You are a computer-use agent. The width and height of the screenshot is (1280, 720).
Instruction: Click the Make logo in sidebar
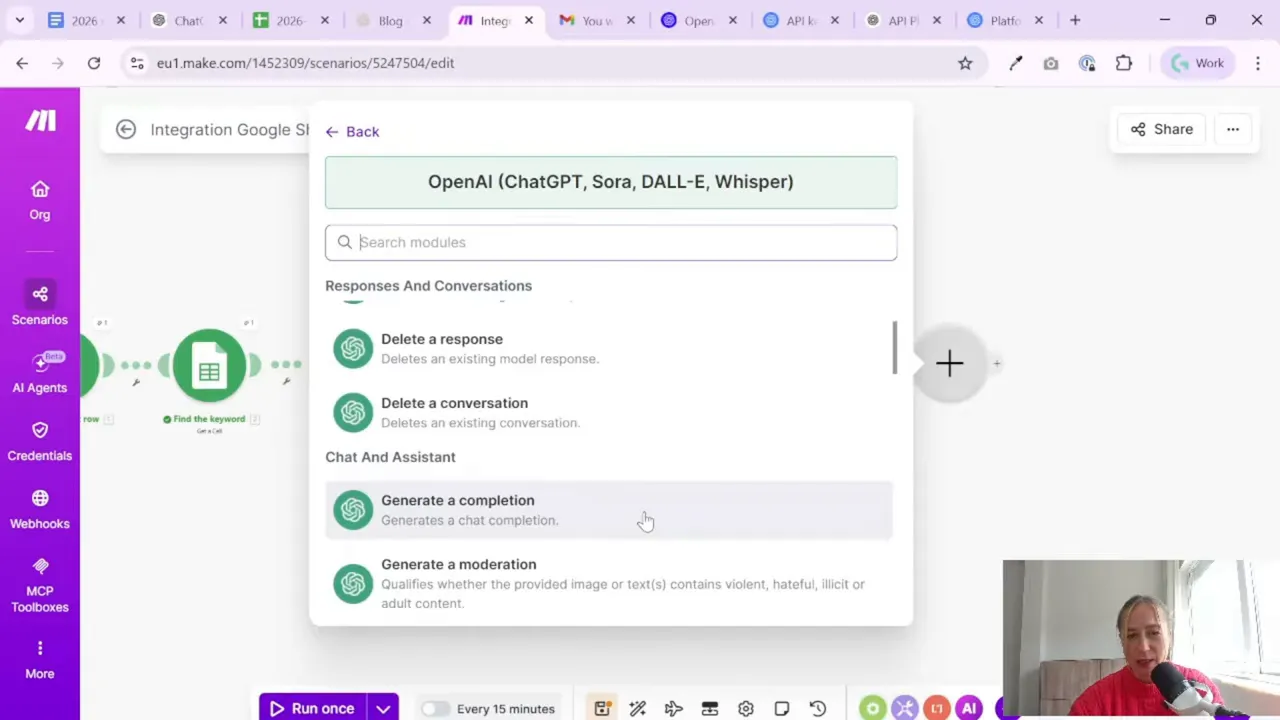(40, 121)
